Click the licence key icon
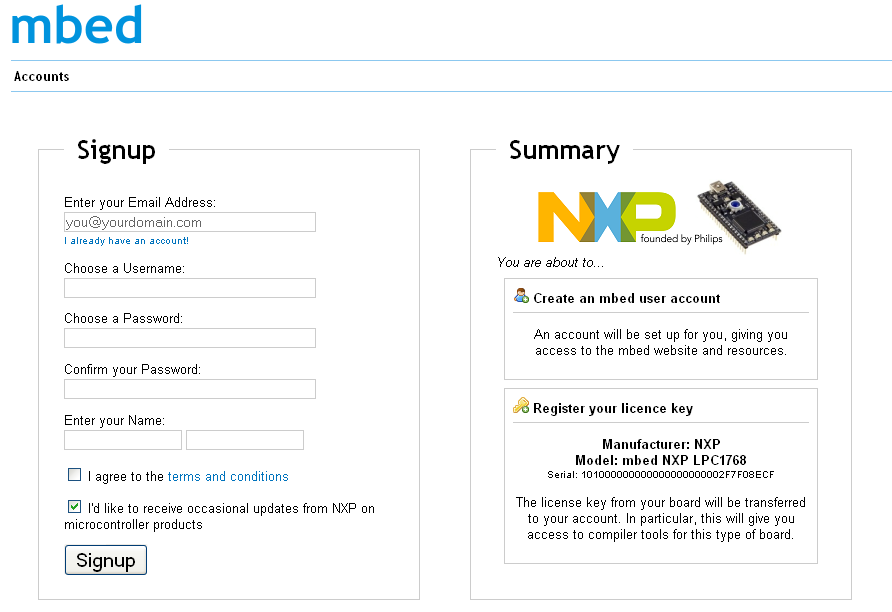 click(x=521, y=406)
